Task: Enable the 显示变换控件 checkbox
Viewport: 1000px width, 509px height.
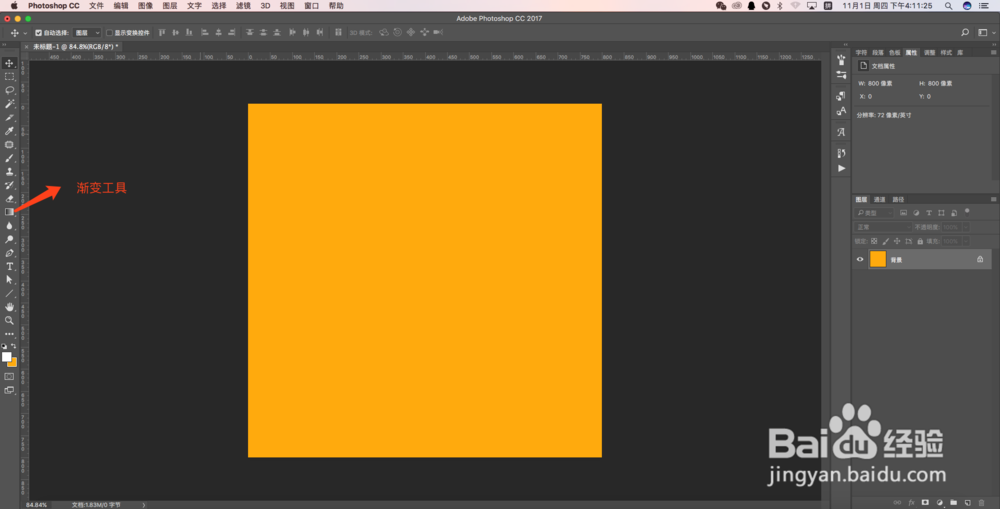Action: click(109, 33)
